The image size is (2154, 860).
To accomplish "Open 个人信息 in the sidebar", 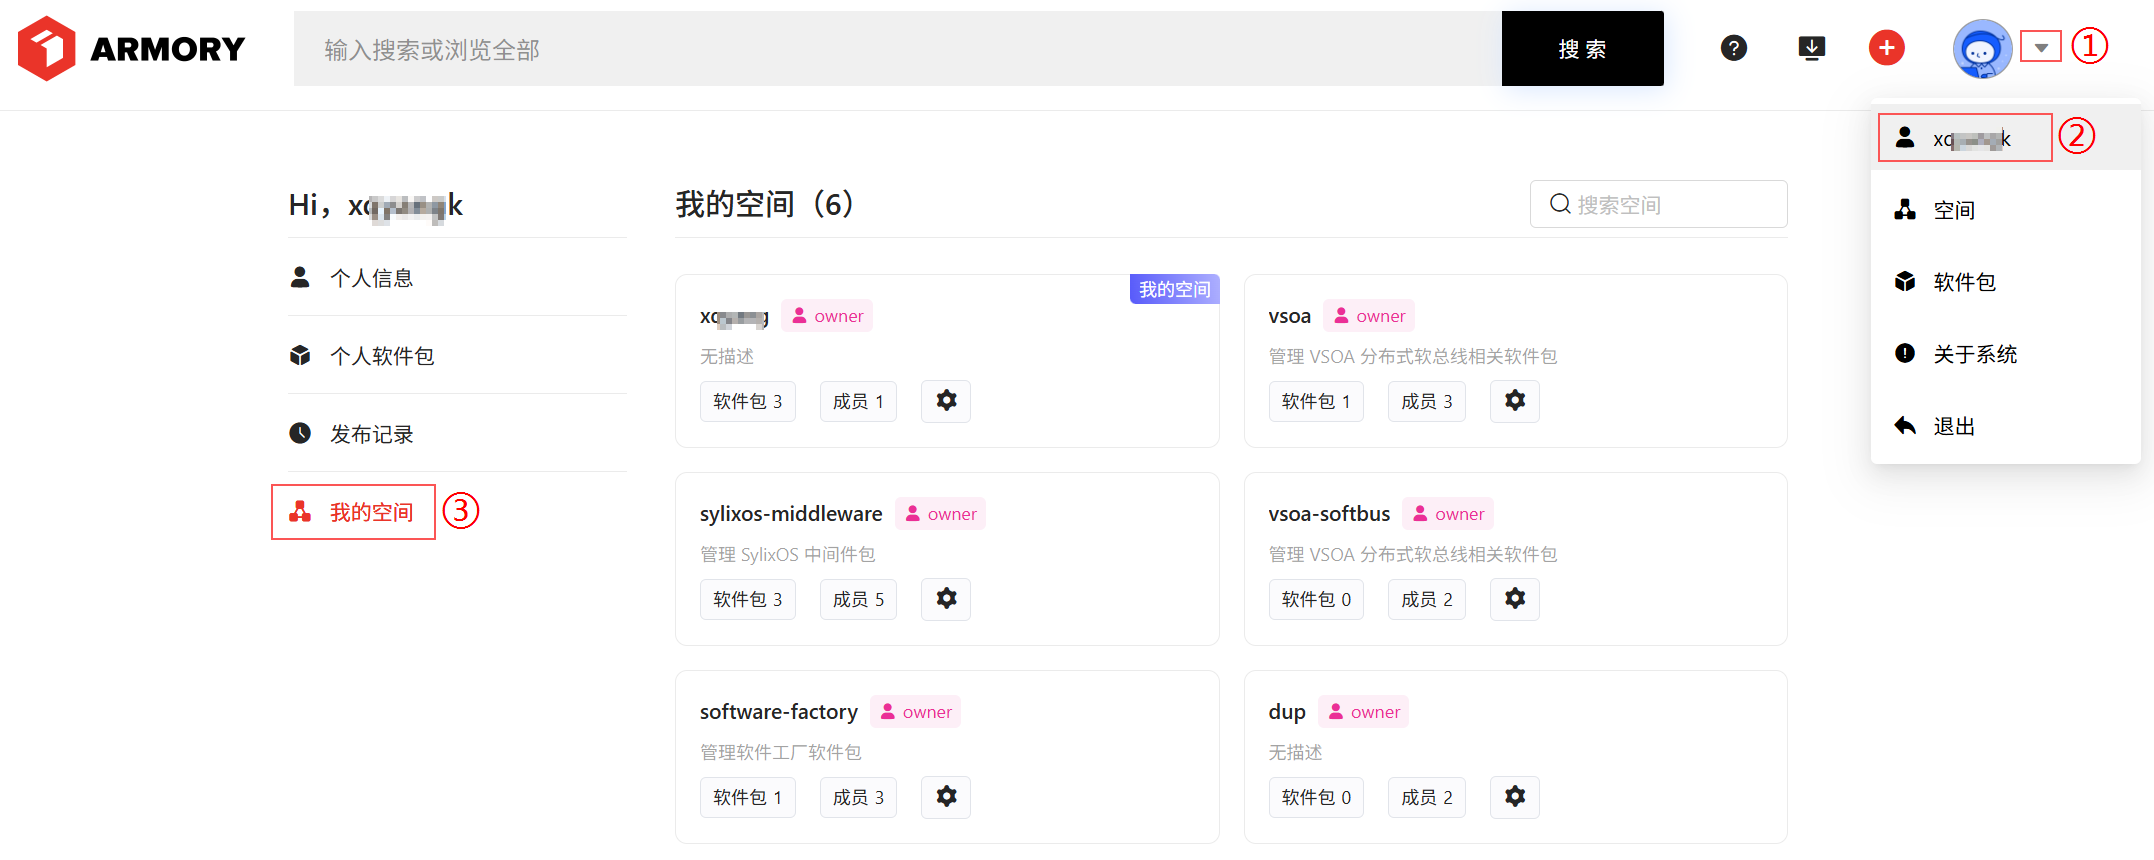I will click(371, 278).
